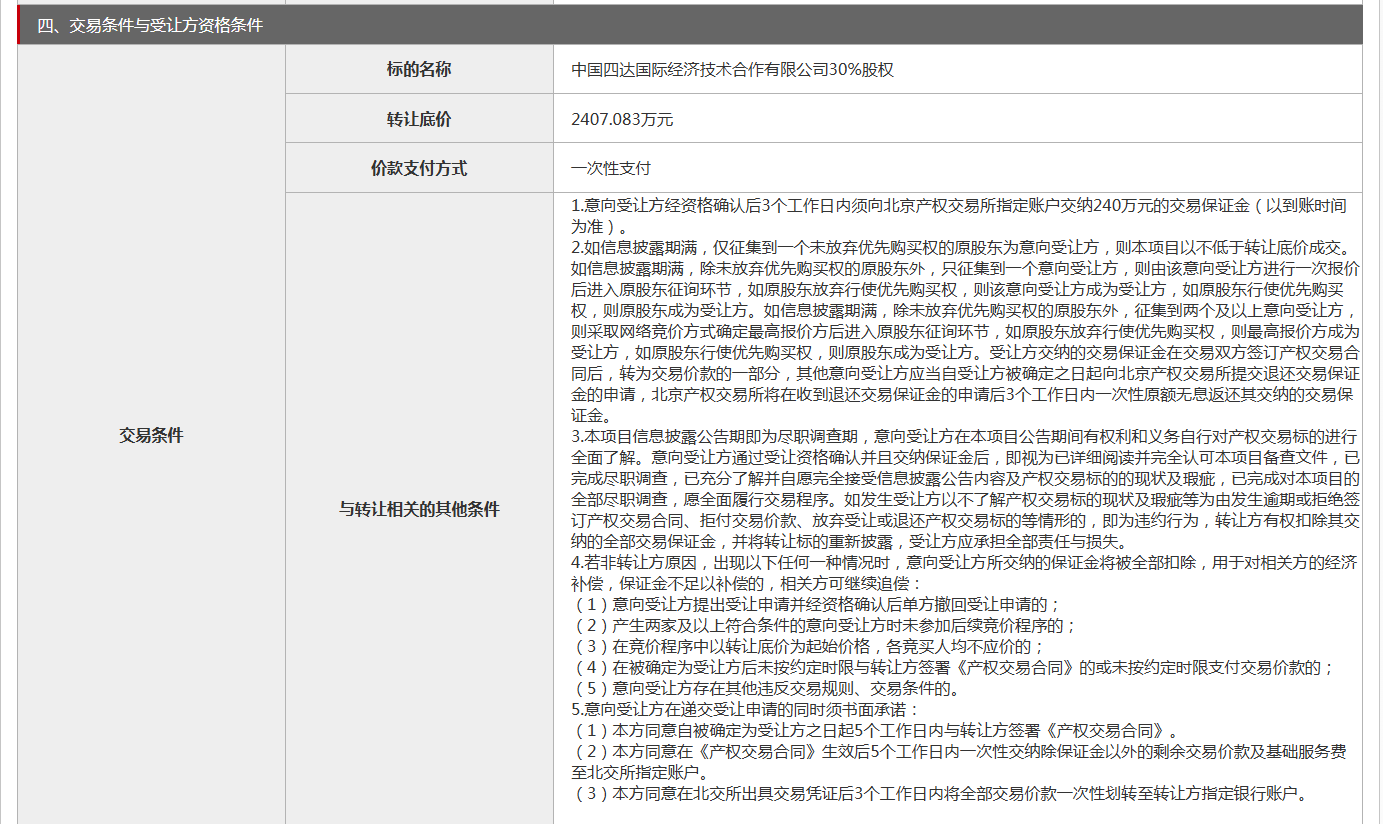This screenshot has height=824, width=1383.
Task: Click clause 3 starting 本项目信息披露公告期
Action: tap(965, 489)
